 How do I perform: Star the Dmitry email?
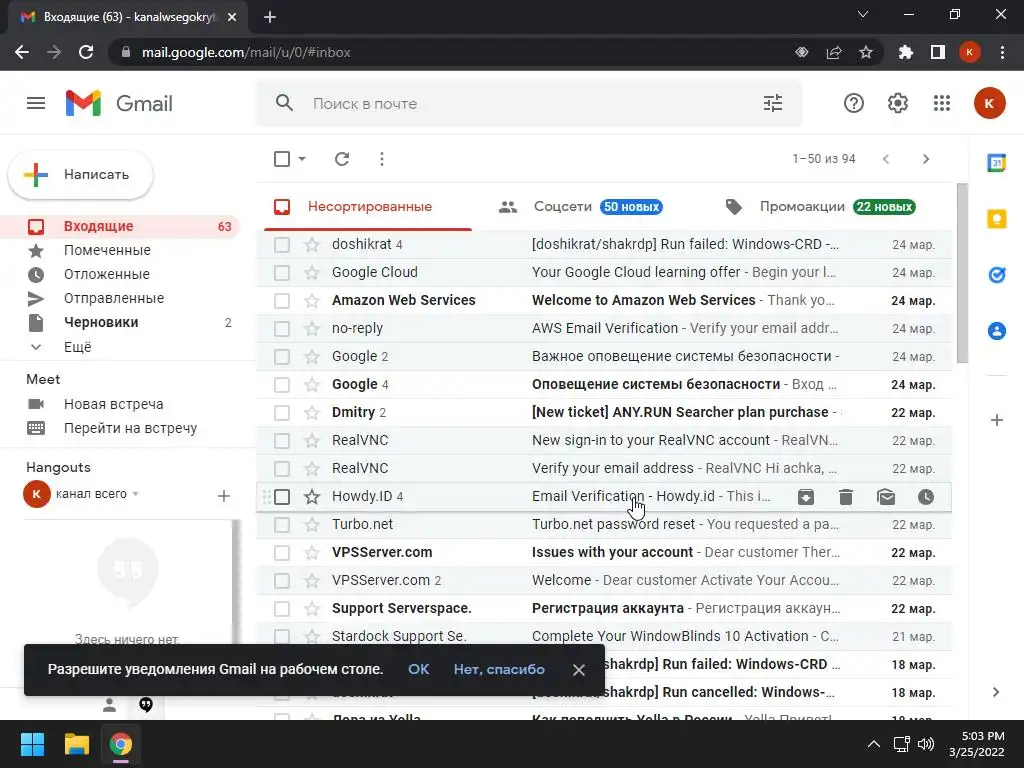point(312,413)
